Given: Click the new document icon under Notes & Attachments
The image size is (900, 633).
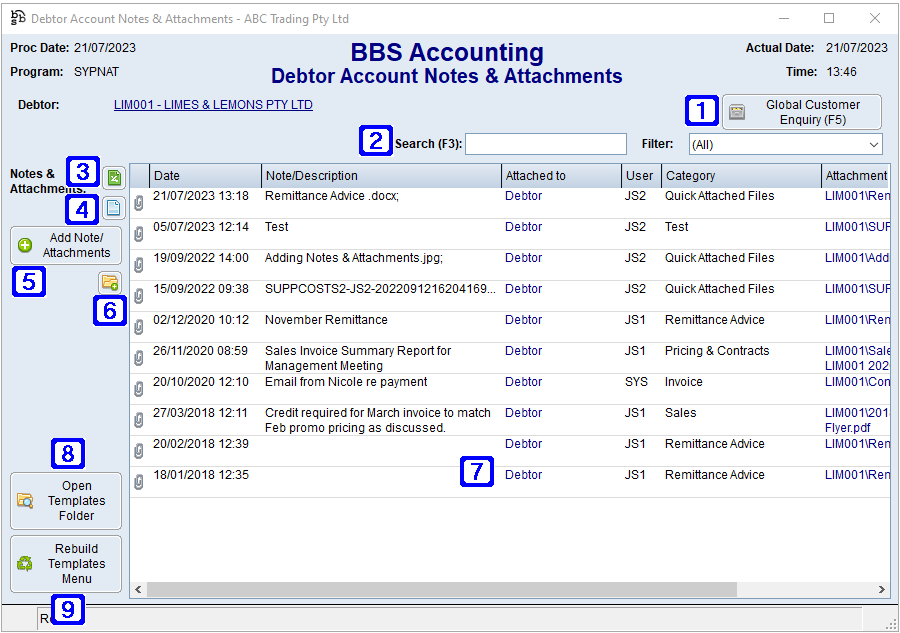Looking at the screenshot, I should 114,208.
